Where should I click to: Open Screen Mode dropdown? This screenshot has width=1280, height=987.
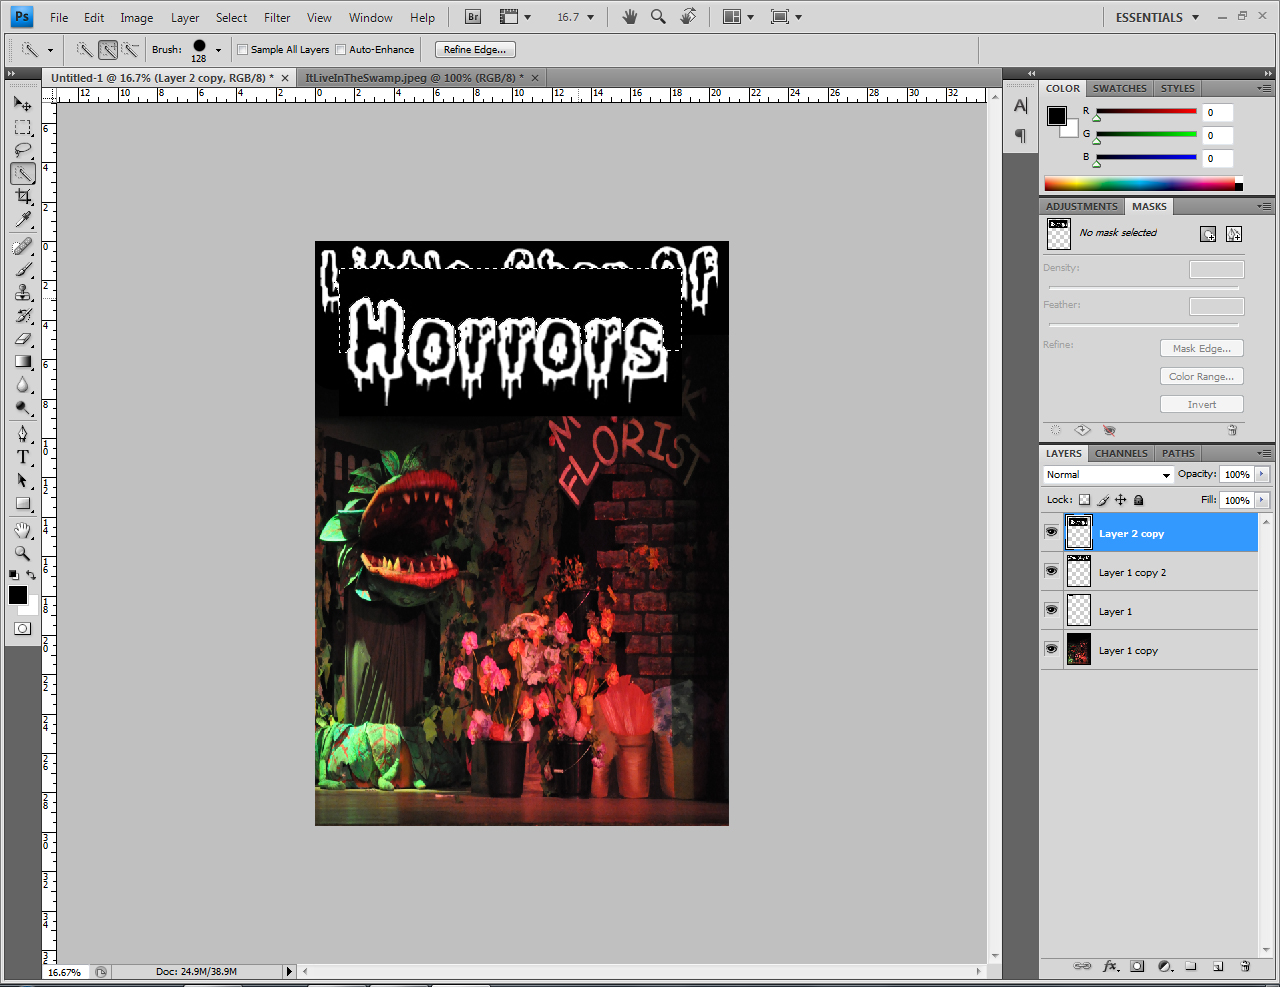[x=787, y=17]
